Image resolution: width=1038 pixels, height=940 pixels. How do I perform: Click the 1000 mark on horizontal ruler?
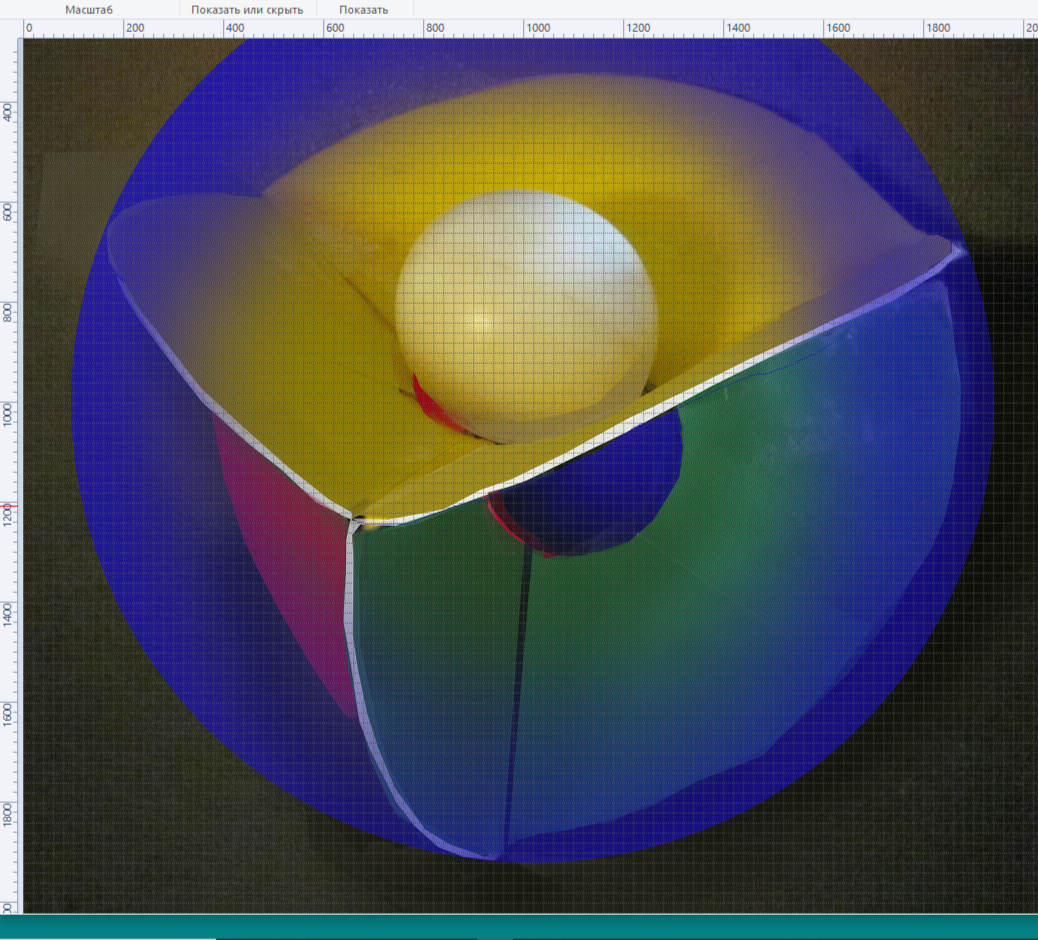538,28
